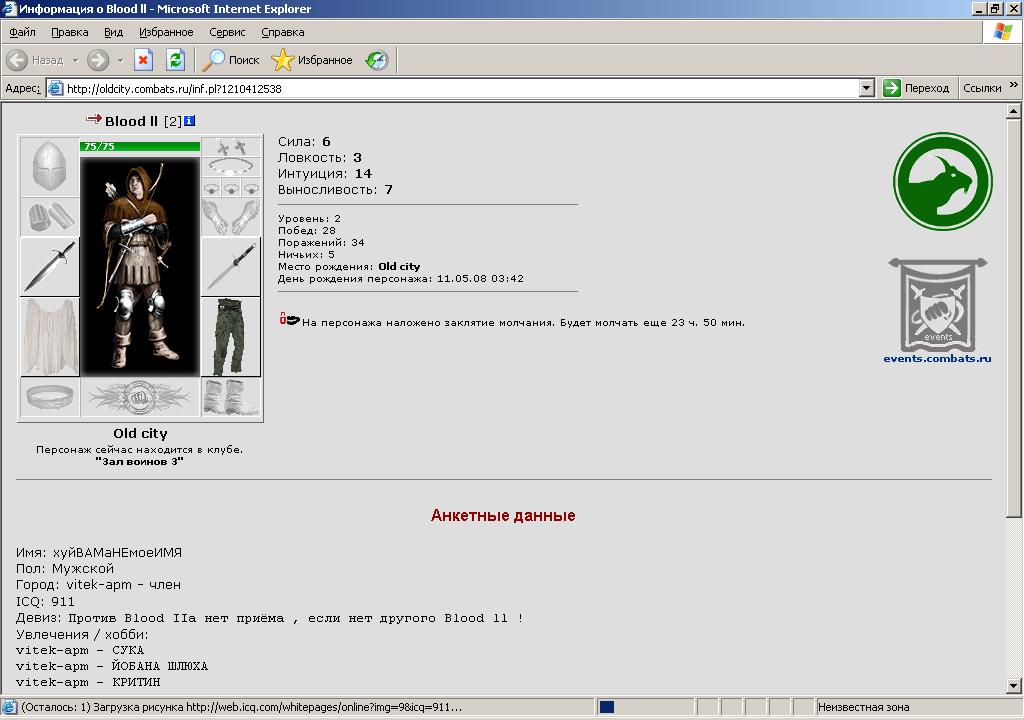Viewport: 1024px width, 720px height.
Task: Click the vertical scrollbar down arrow
Action: [1014, 686]
